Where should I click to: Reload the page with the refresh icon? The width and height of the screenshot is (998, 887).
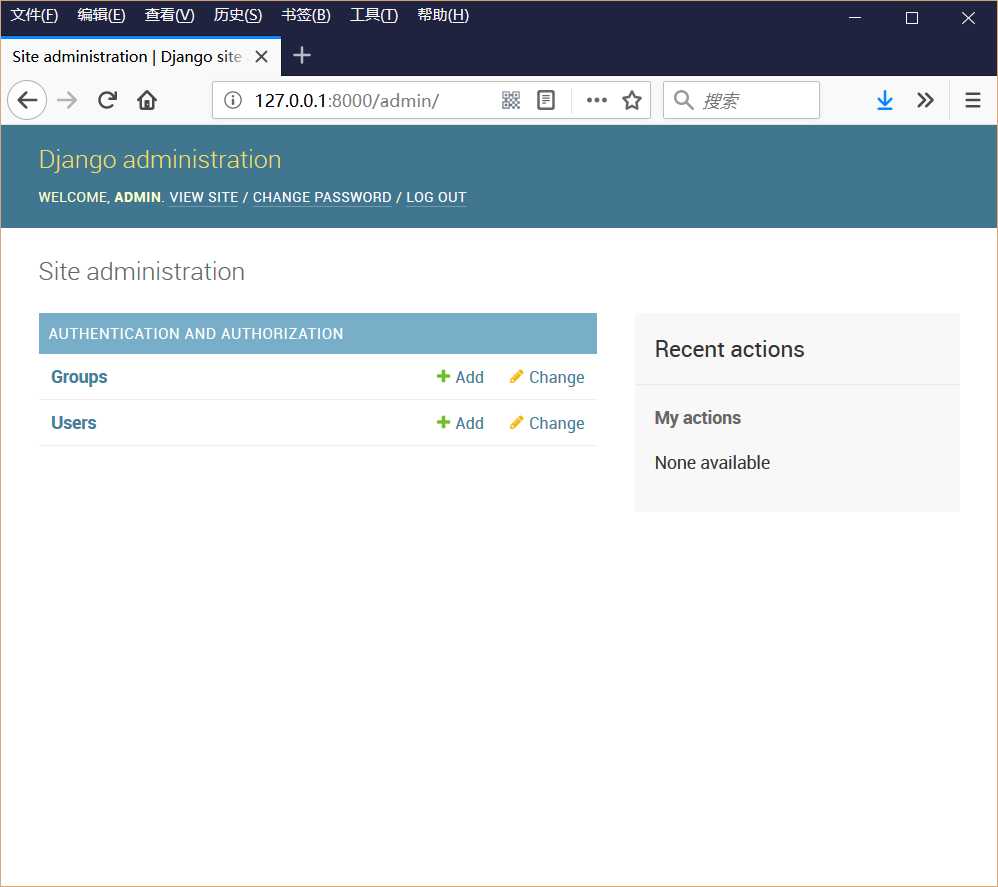point(107,101)
